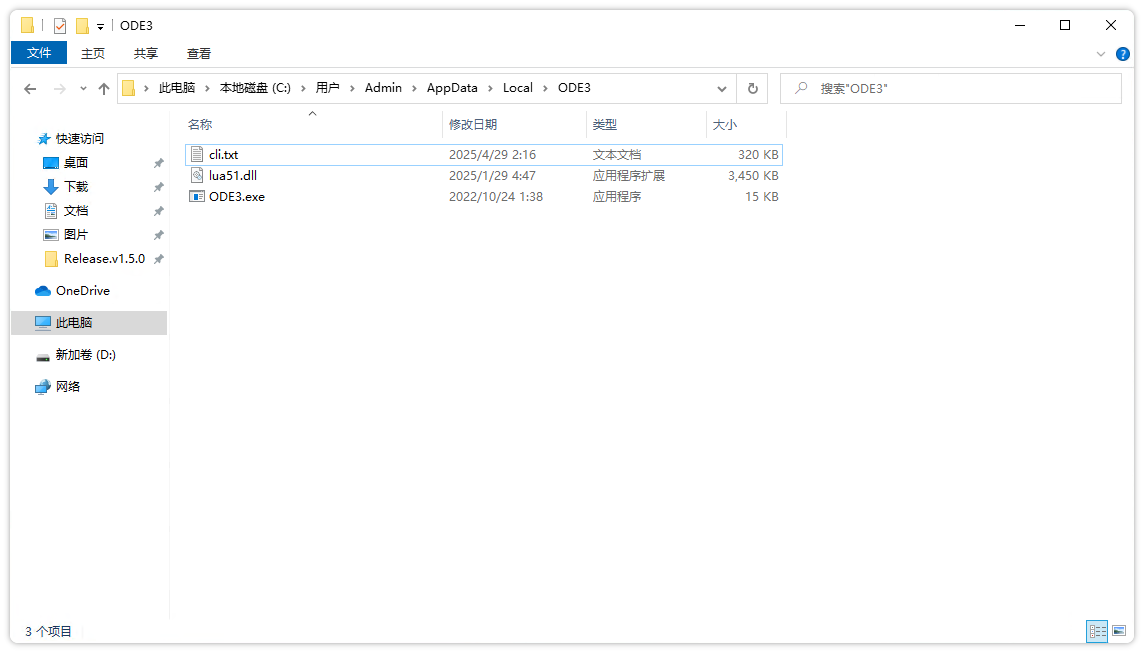
Task: Jump to AppData via breadcrumb link
Action: [452, 88]
